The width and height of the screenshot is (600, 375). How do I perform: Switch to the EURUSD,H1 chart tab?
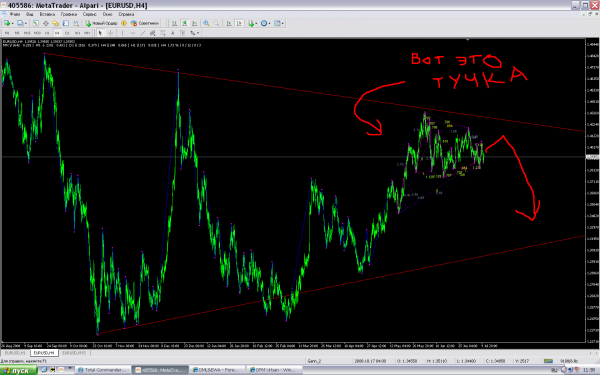[x=15, y=353]
